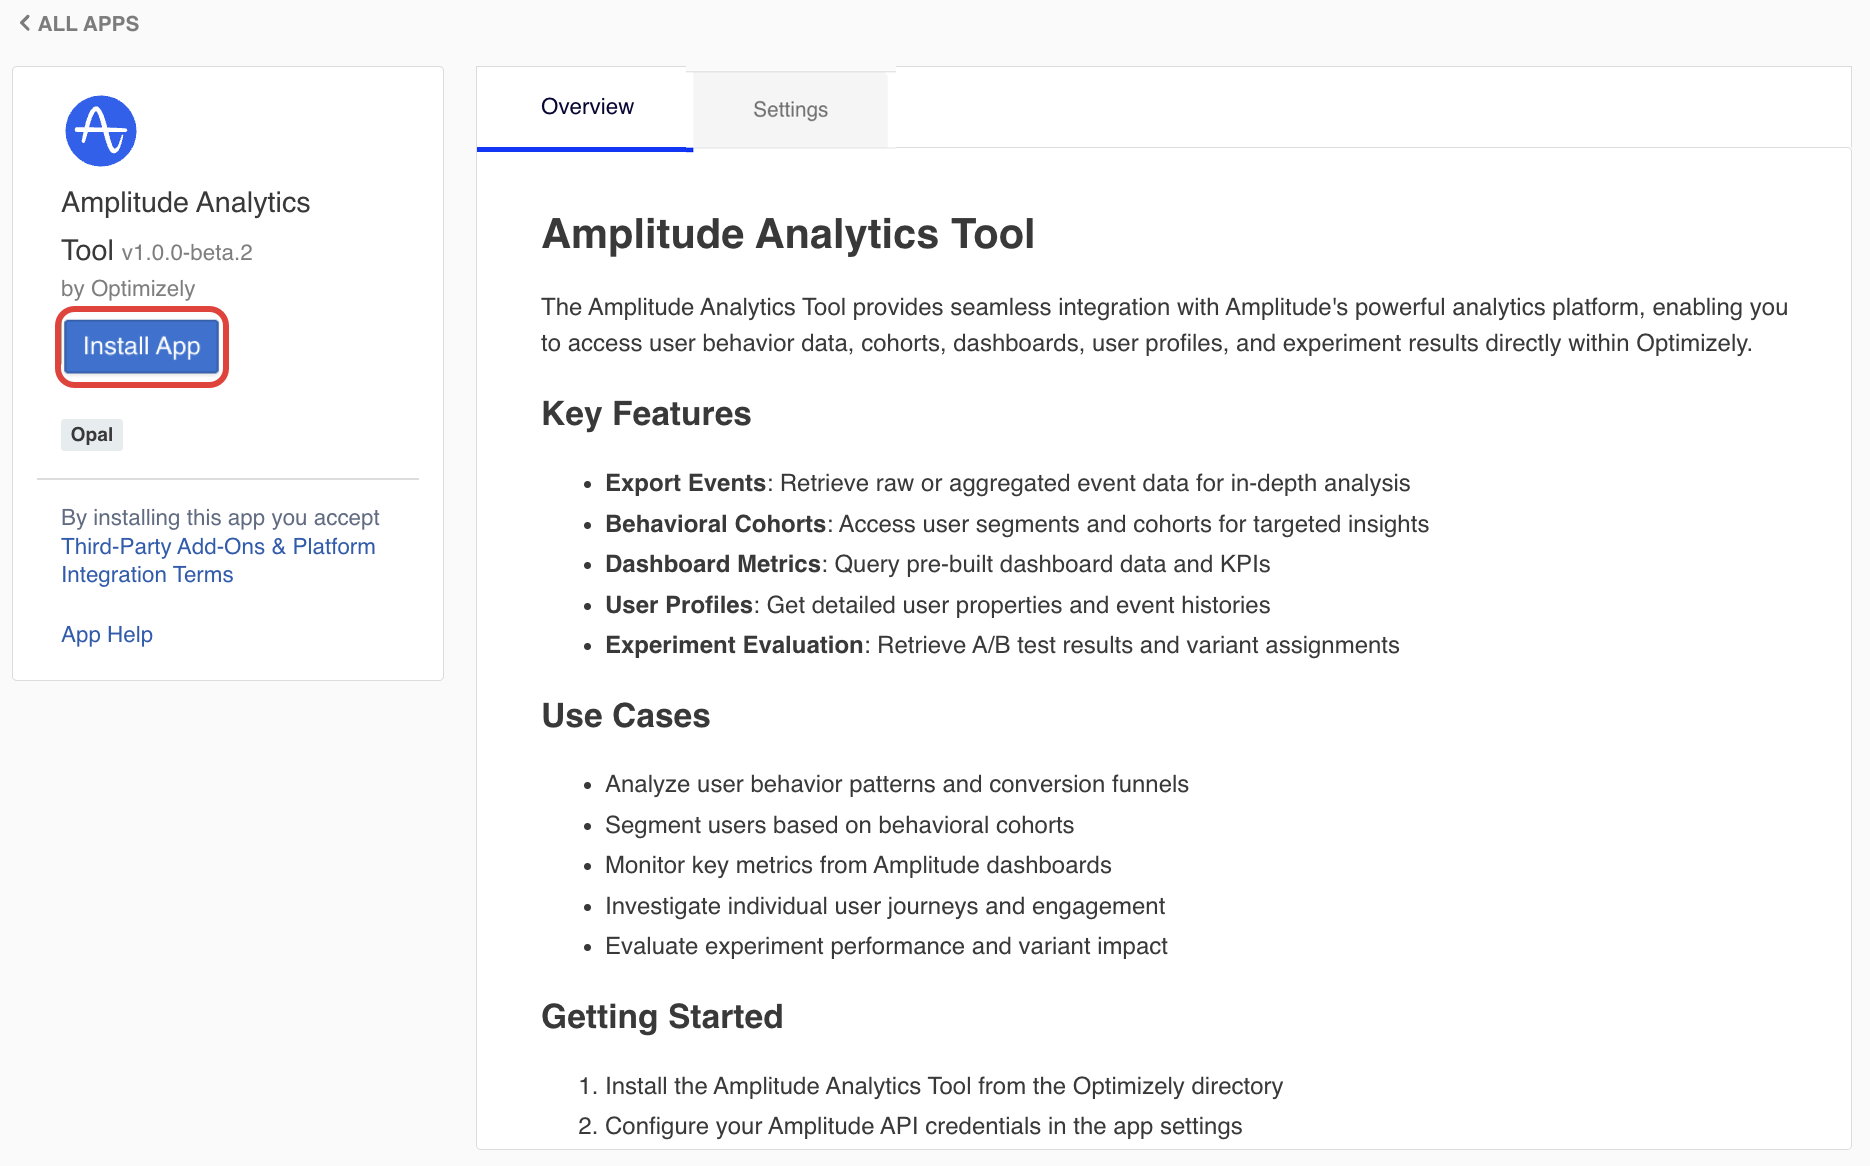
Task: Click the v1.0.0-beta.2 version label
Action: click(x=187, y=253)
